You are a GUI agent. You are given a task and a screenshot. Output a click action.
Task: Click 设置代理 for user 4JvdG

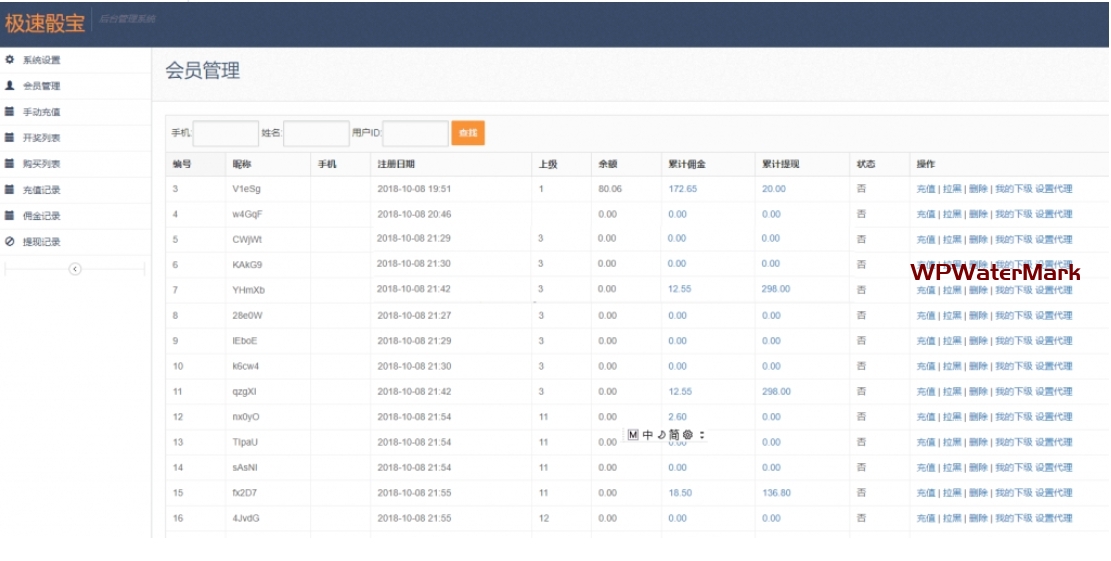(1054, 518)
